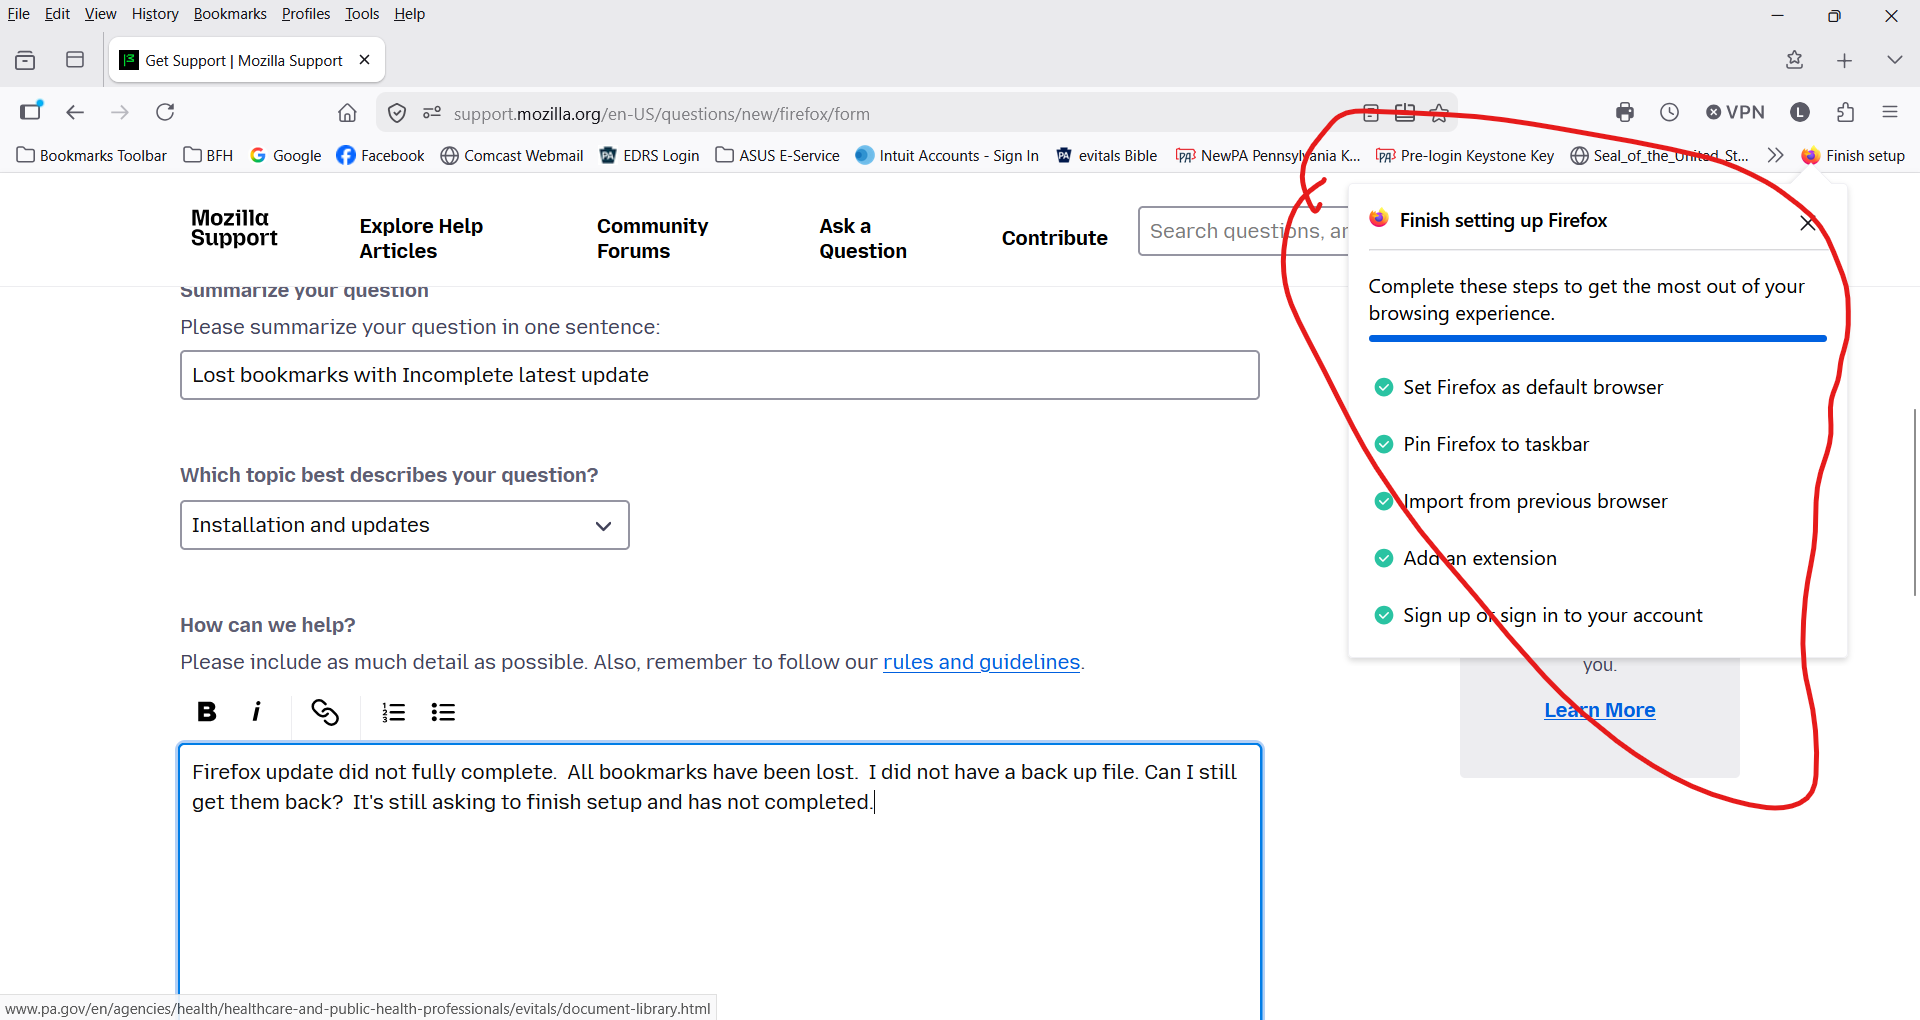The height and width of the screenshot is (1020, 1920).
Task: Reload the current page
Action: (x=165, y=112)
